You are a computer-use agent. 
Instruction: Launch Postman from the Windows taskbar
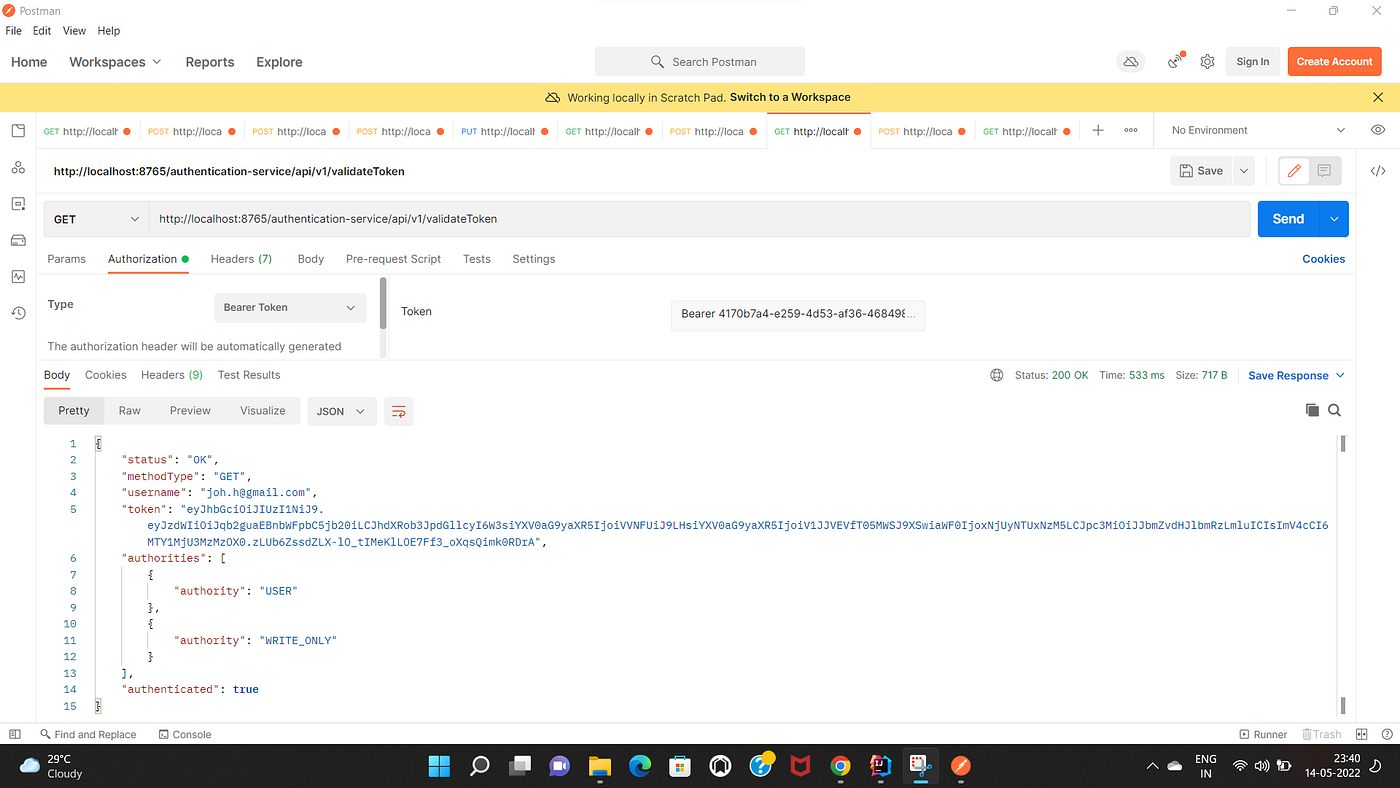(960, 767)
